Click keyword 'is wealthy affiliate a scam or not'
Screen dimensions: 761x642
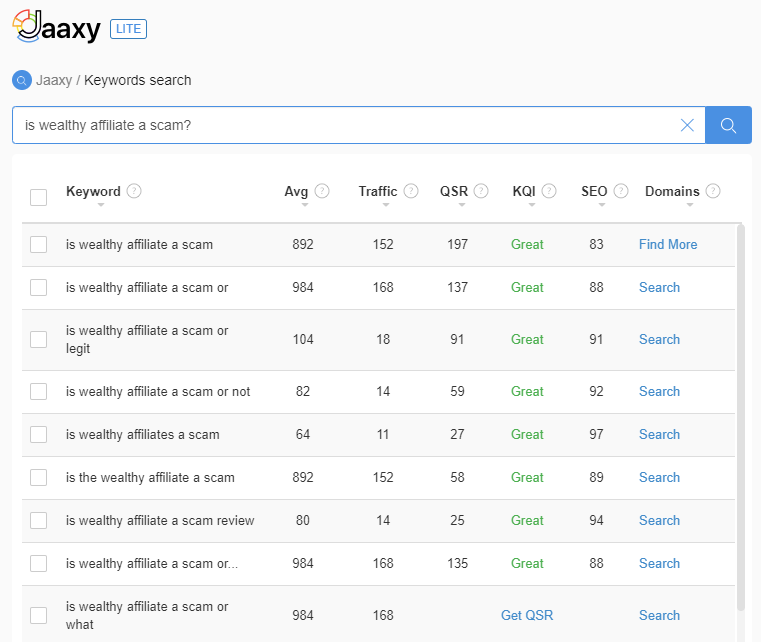[158, 392]
